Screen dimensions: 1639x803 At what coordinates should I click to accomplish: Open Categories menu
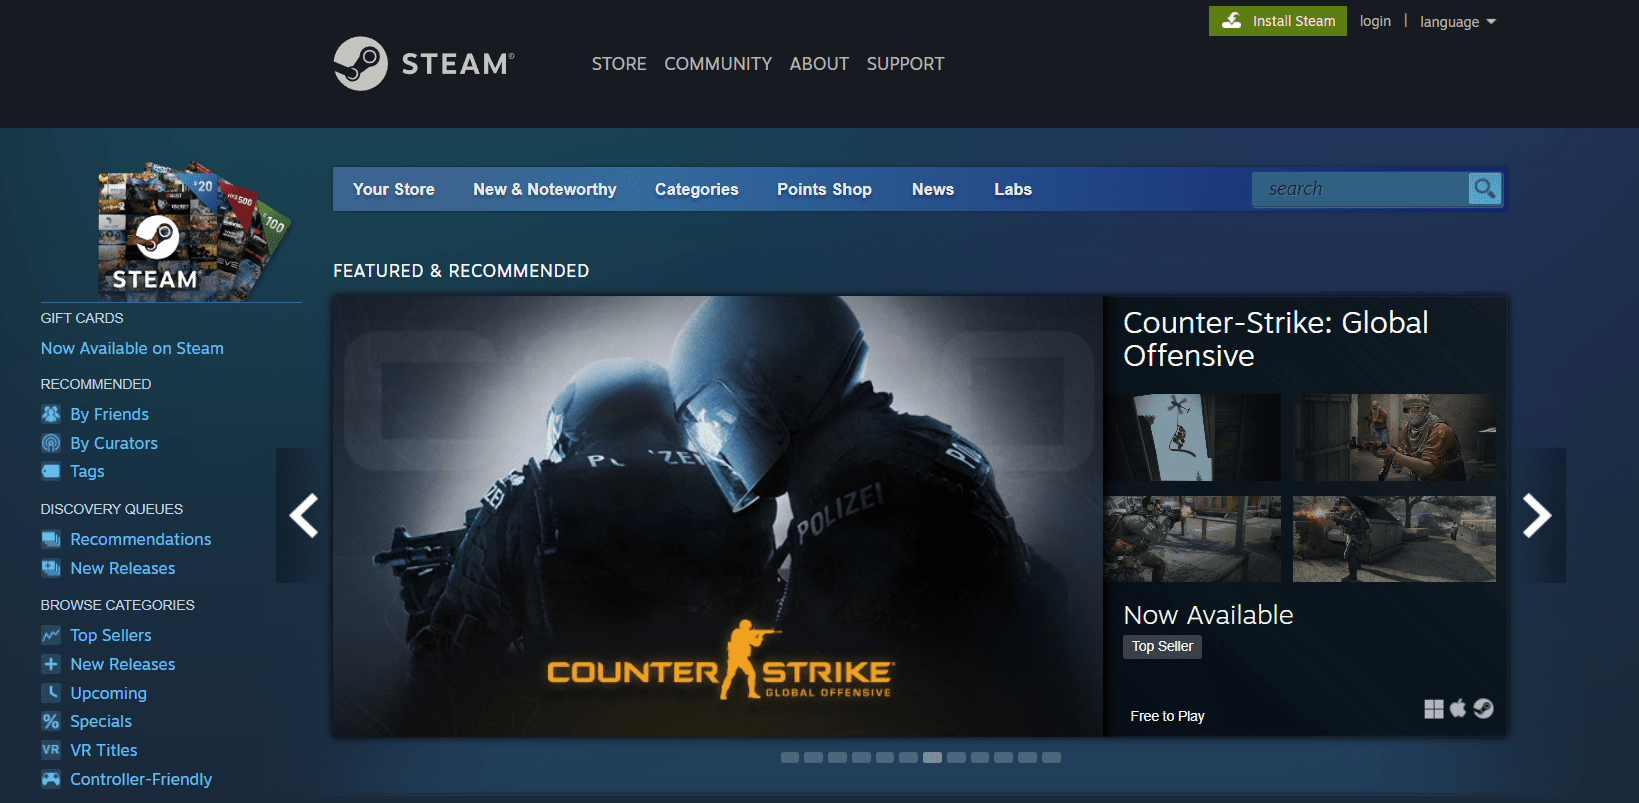(697, 189)
